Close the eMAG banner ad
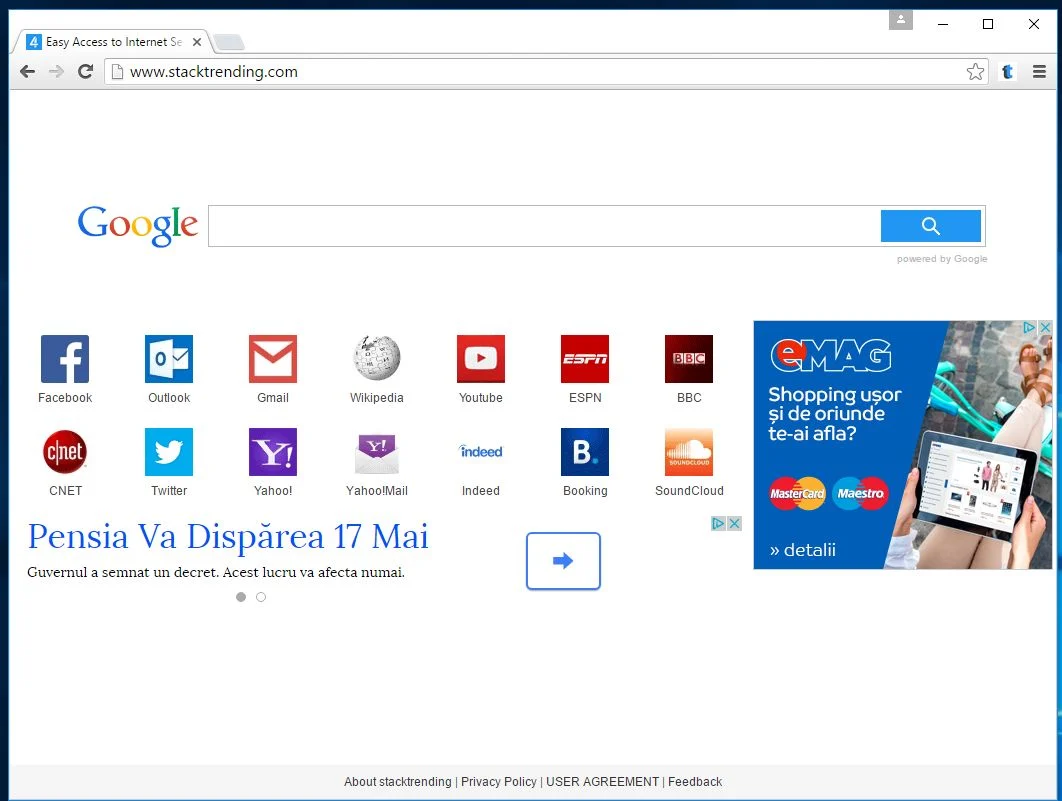The image size is (1062, 801). point(1045,328)
